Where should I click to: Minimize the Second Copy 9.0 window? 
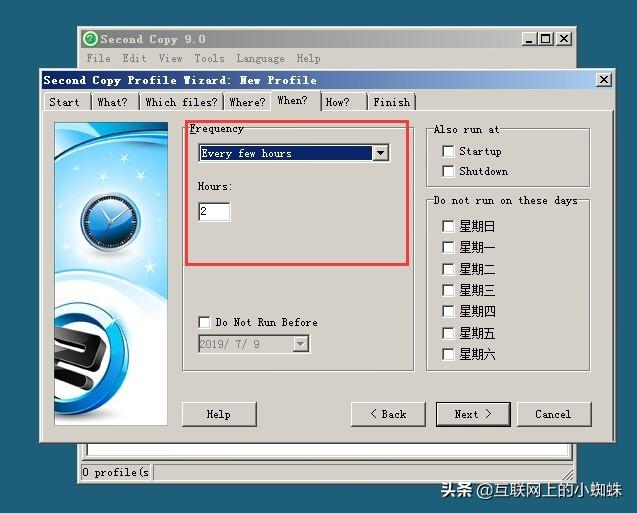point(529,39)
